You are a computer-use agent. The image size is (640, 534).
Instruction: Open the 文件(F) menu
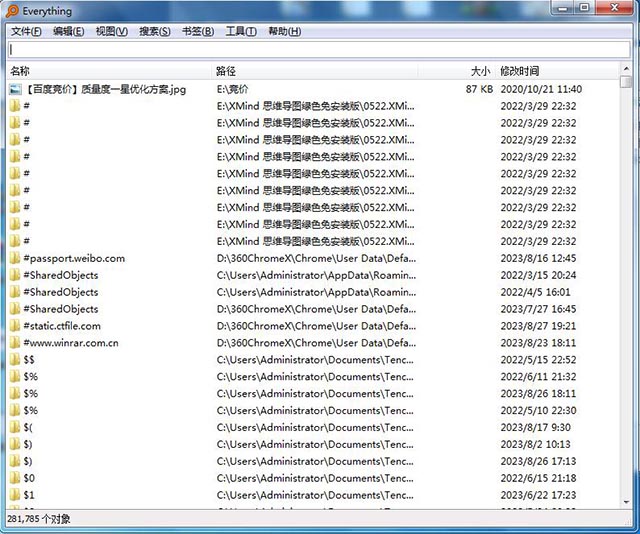point(26,31)
